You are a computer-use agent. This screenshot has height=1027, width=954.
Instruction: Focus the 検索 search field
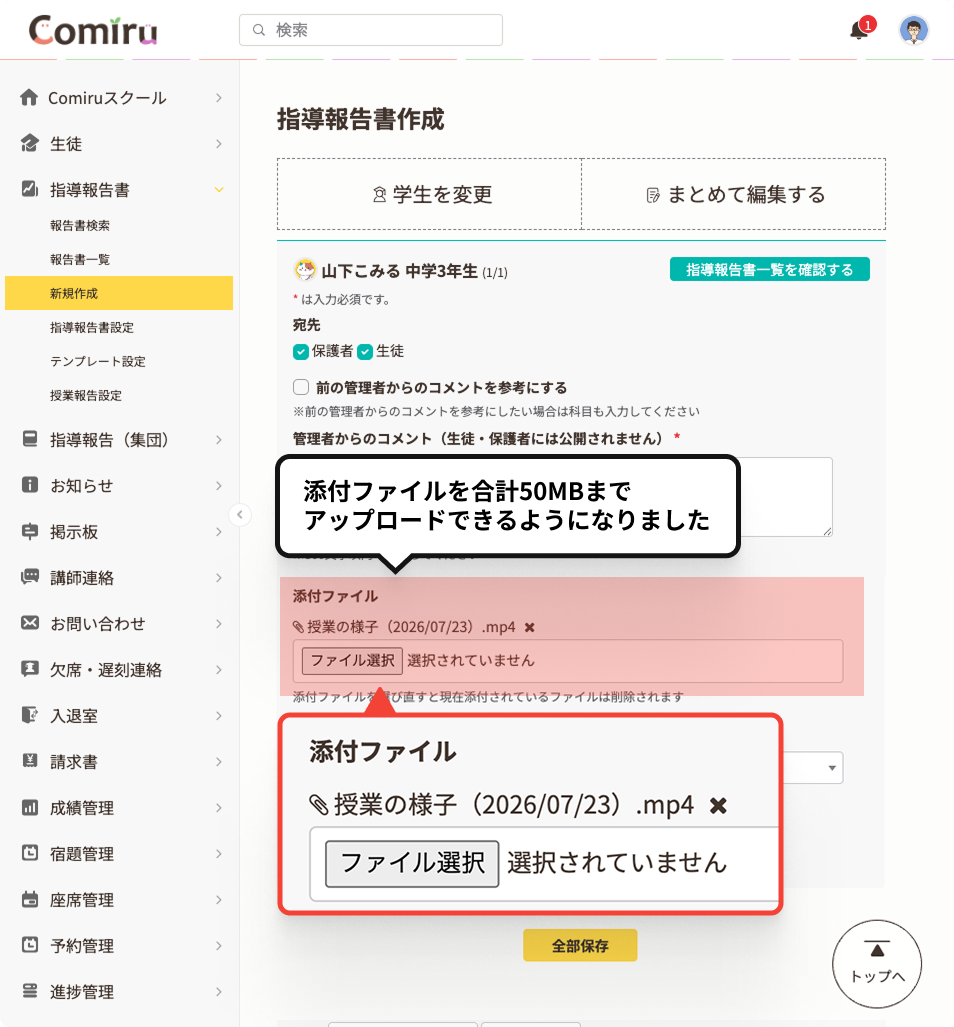pos(371,30)
